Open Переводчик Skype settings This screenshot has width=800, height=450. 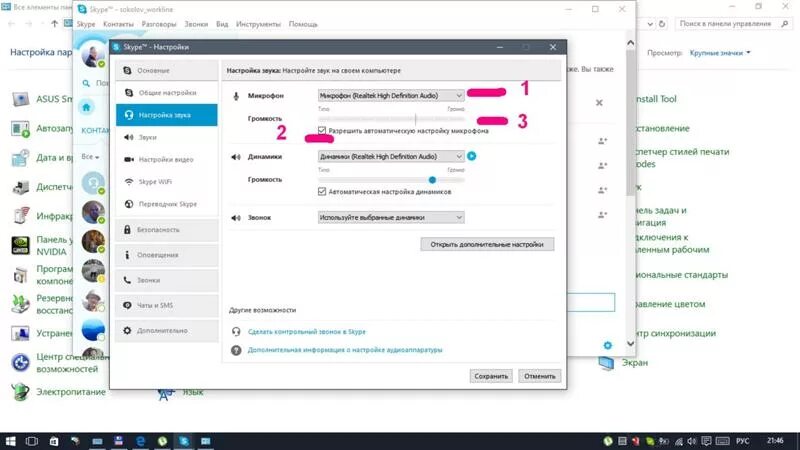coord(166,204)
